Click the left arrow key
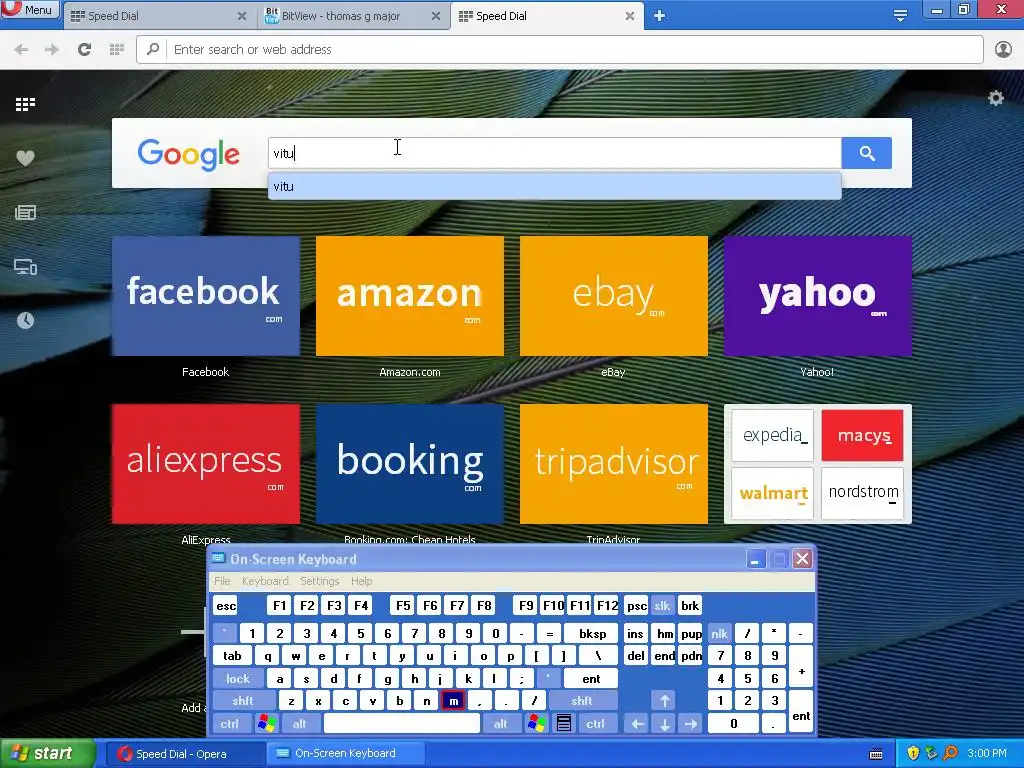Viewport: 1024px width, 768px height. click(x=637, y=724)
